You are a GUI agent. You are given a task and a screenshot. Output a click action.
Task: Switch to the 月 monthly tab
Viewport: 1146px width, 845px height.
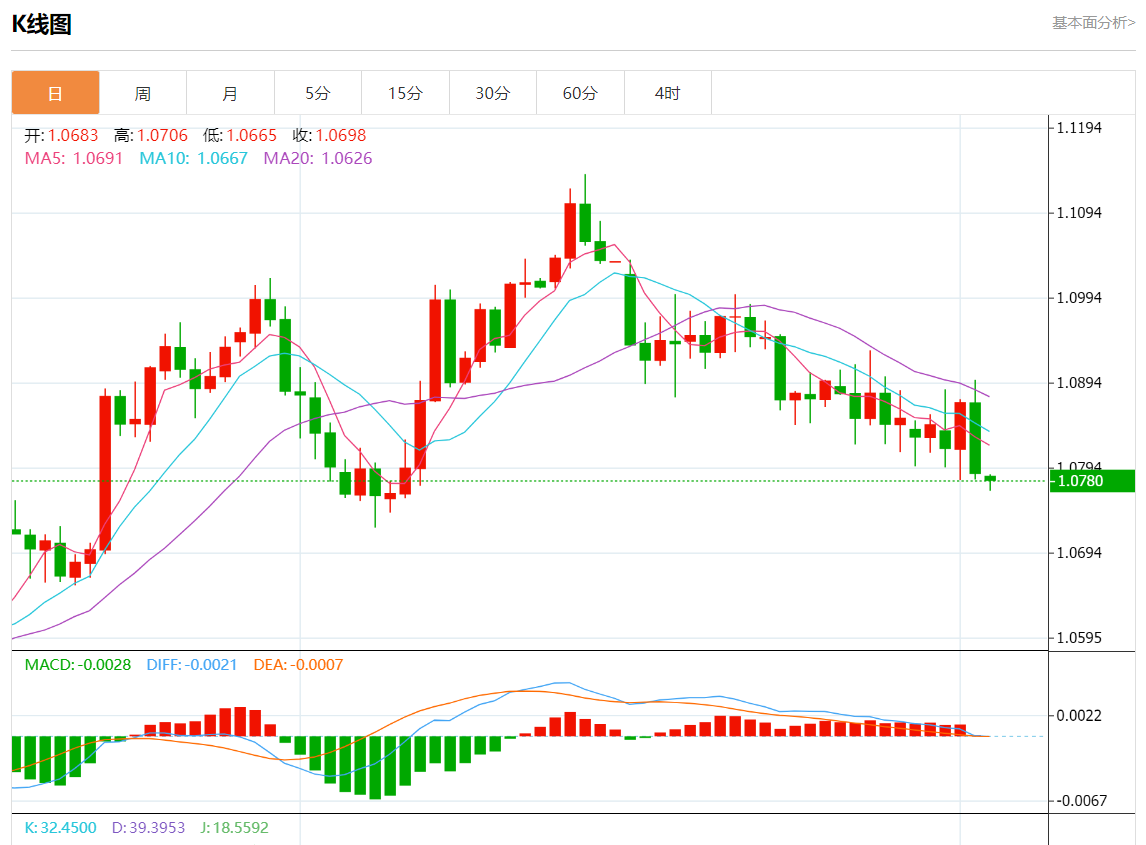coord(230,93)
